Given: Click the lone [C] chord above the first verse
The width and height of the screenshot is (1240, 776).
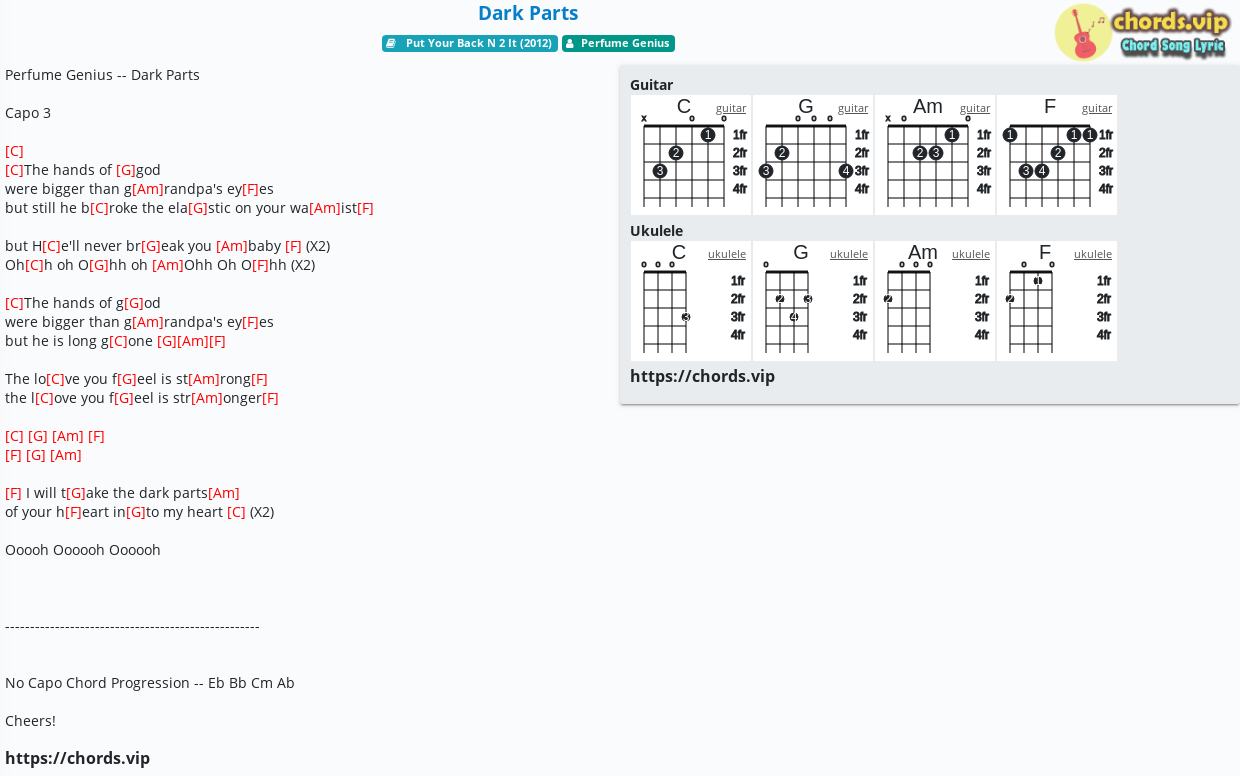Looking at the screenshot, I should [14, 151].
